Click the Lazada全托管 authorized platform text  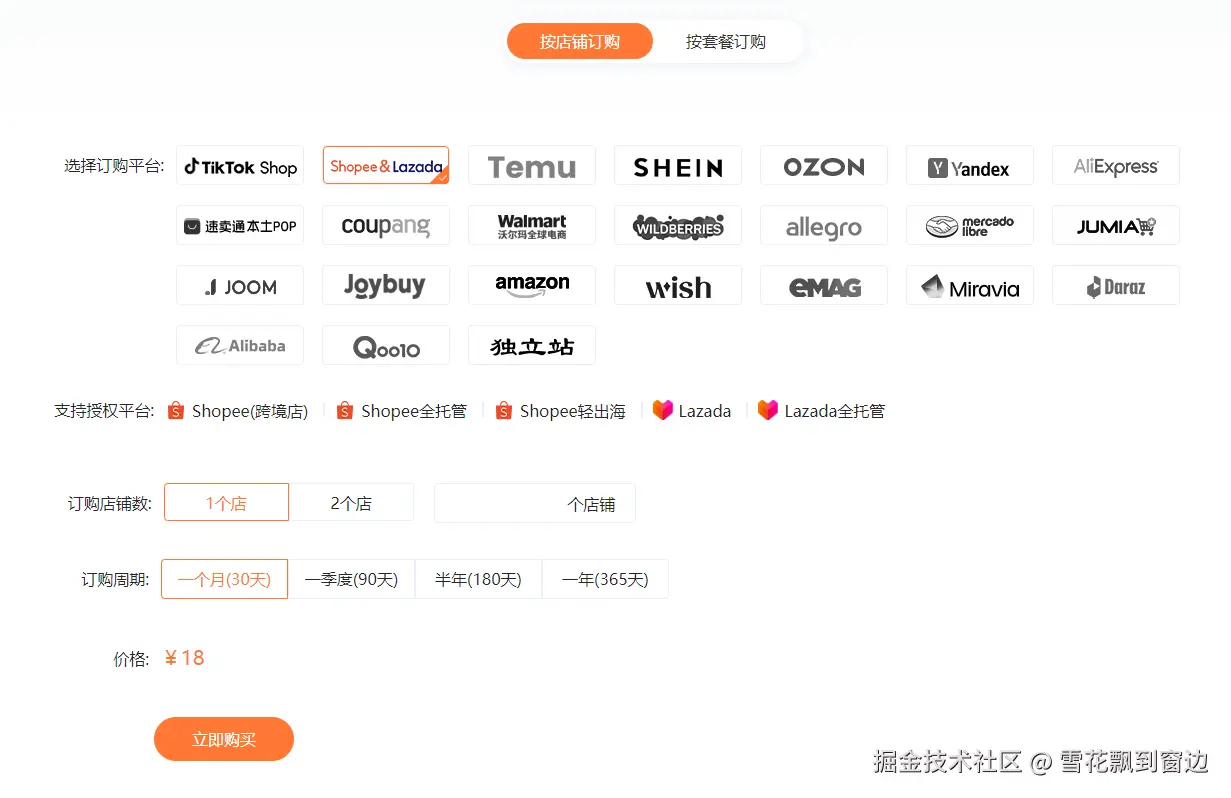pyautogui.click(x=835, y=411)
